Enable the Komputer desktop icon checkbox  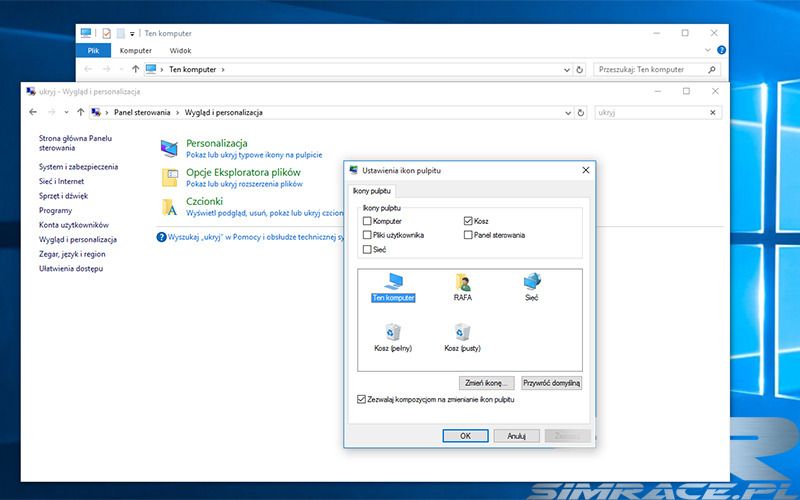coord(368,221)
